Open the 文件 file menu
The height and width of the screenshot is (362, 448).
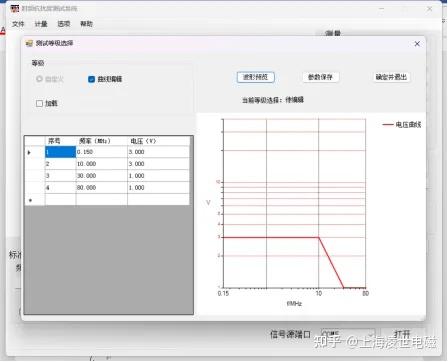[18, 24]
